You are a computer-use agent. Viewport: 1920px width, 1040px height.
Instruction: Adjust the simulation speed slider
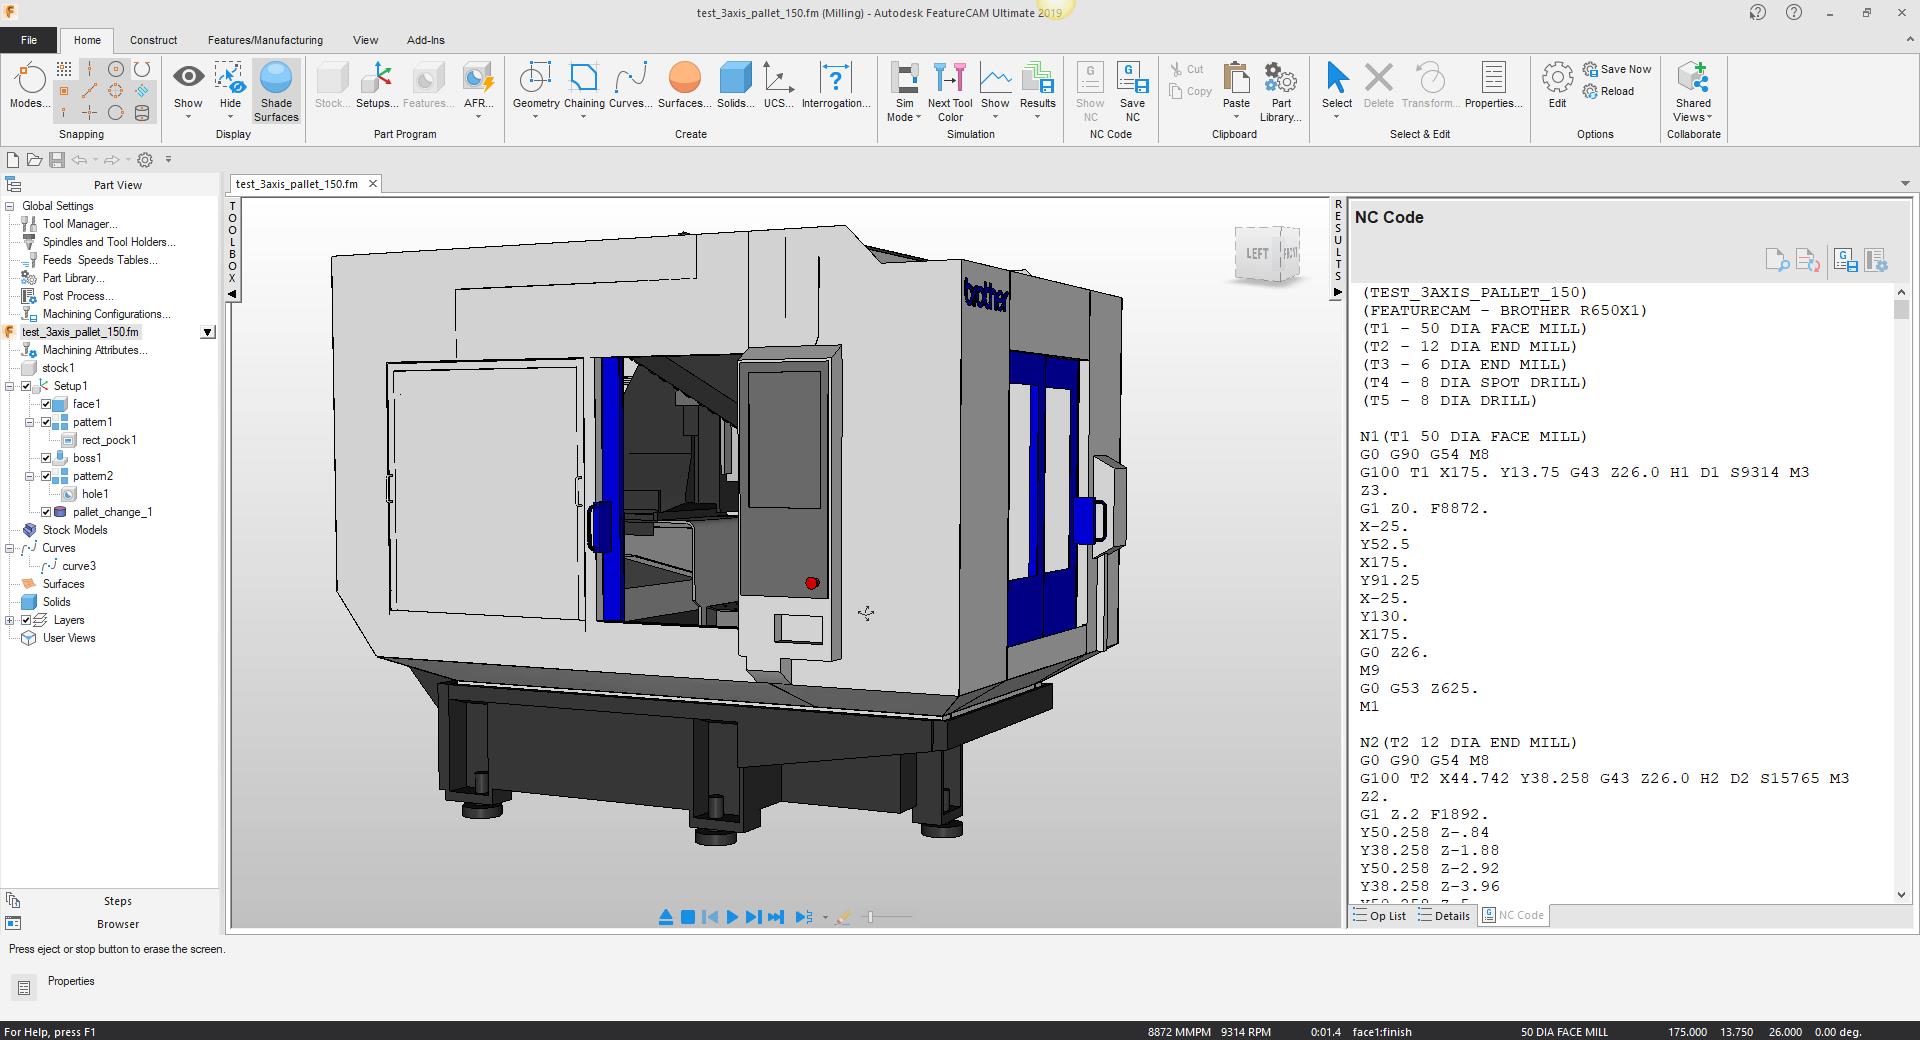point(871,917)
